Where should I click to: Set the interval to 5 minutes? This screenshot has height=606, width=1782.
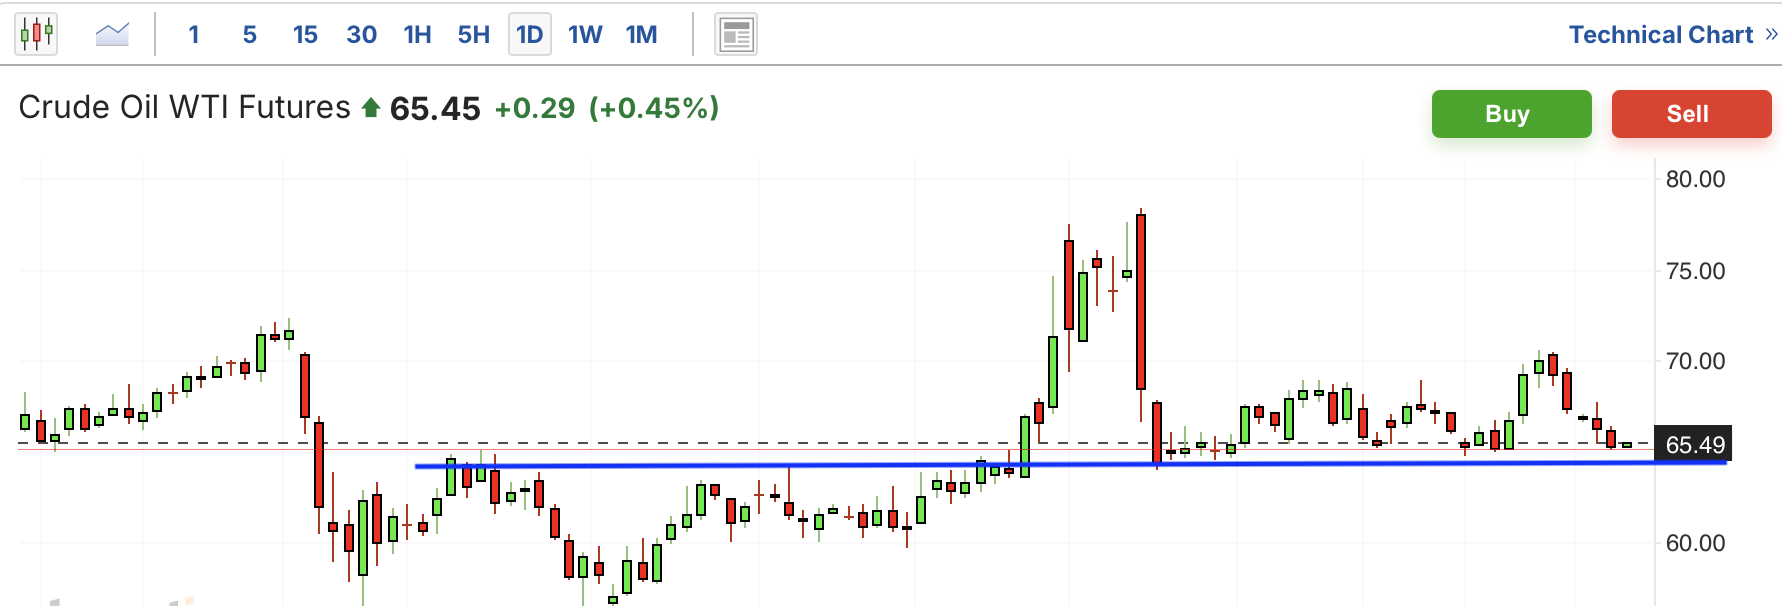[x=250, y=35]
